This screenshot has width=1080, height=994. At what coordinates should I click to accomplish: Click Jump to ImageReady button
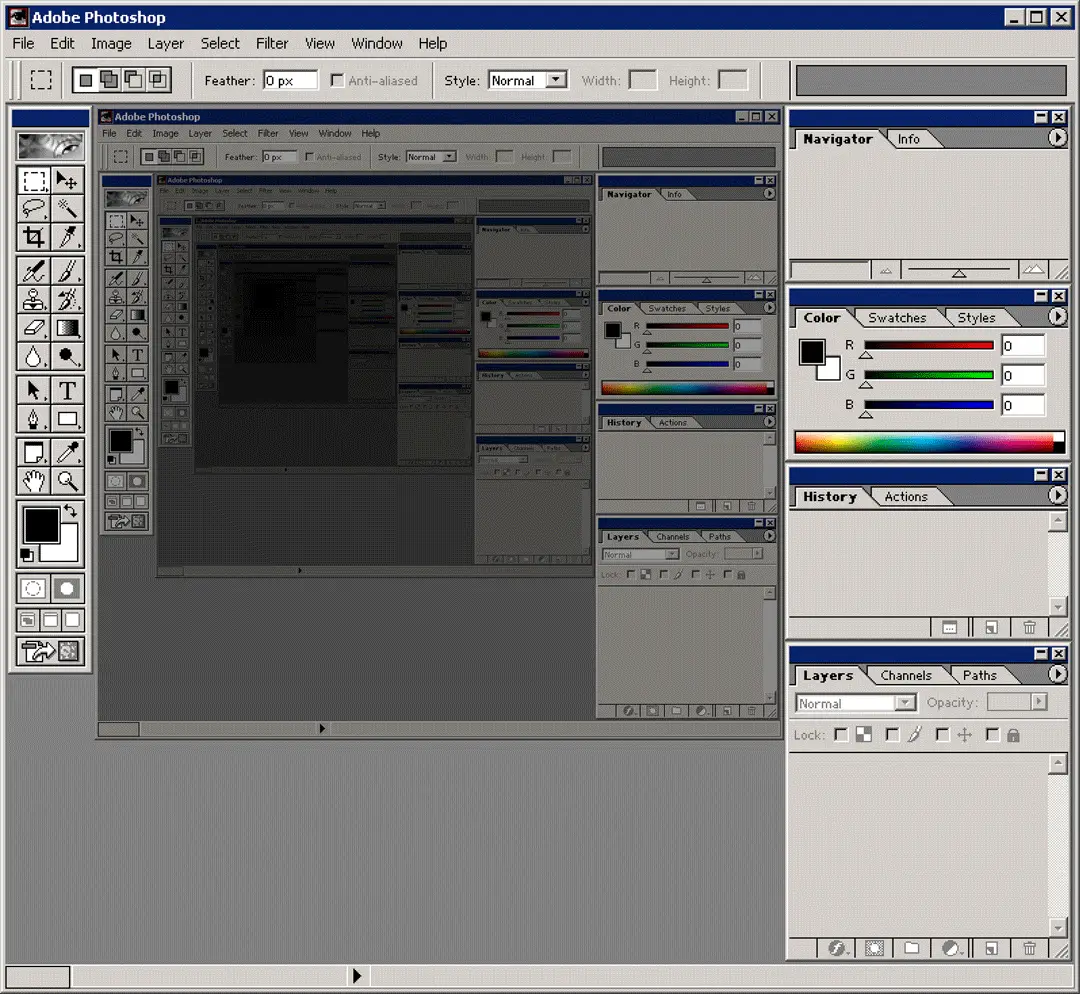tap(50, 651)
